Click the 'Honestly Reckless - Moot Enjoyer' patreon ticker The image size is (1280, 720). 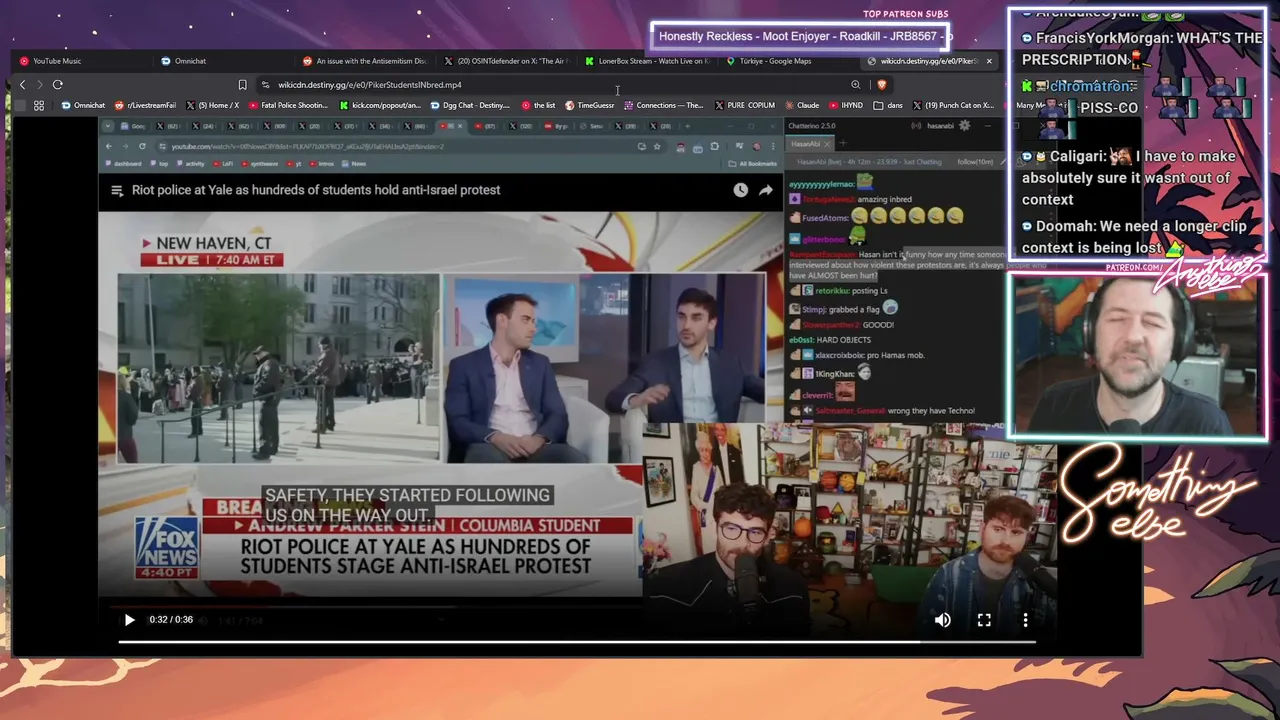pos(800,37)
